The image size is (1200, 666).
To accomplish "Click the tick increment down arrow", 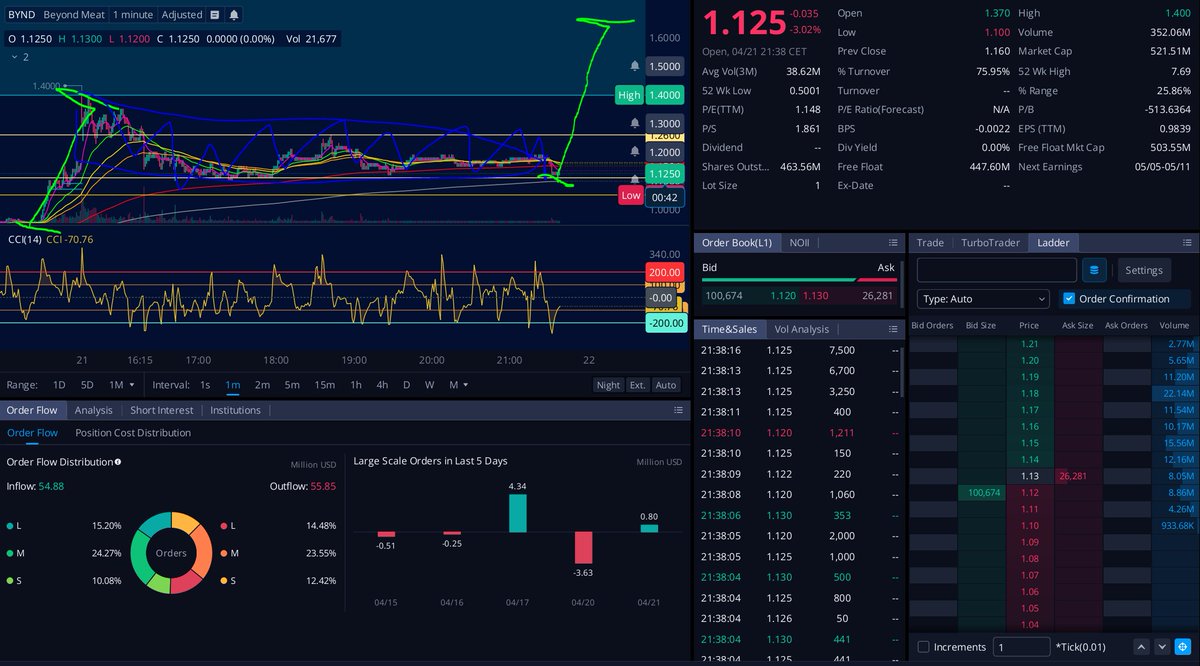I will coord(1161,647).
